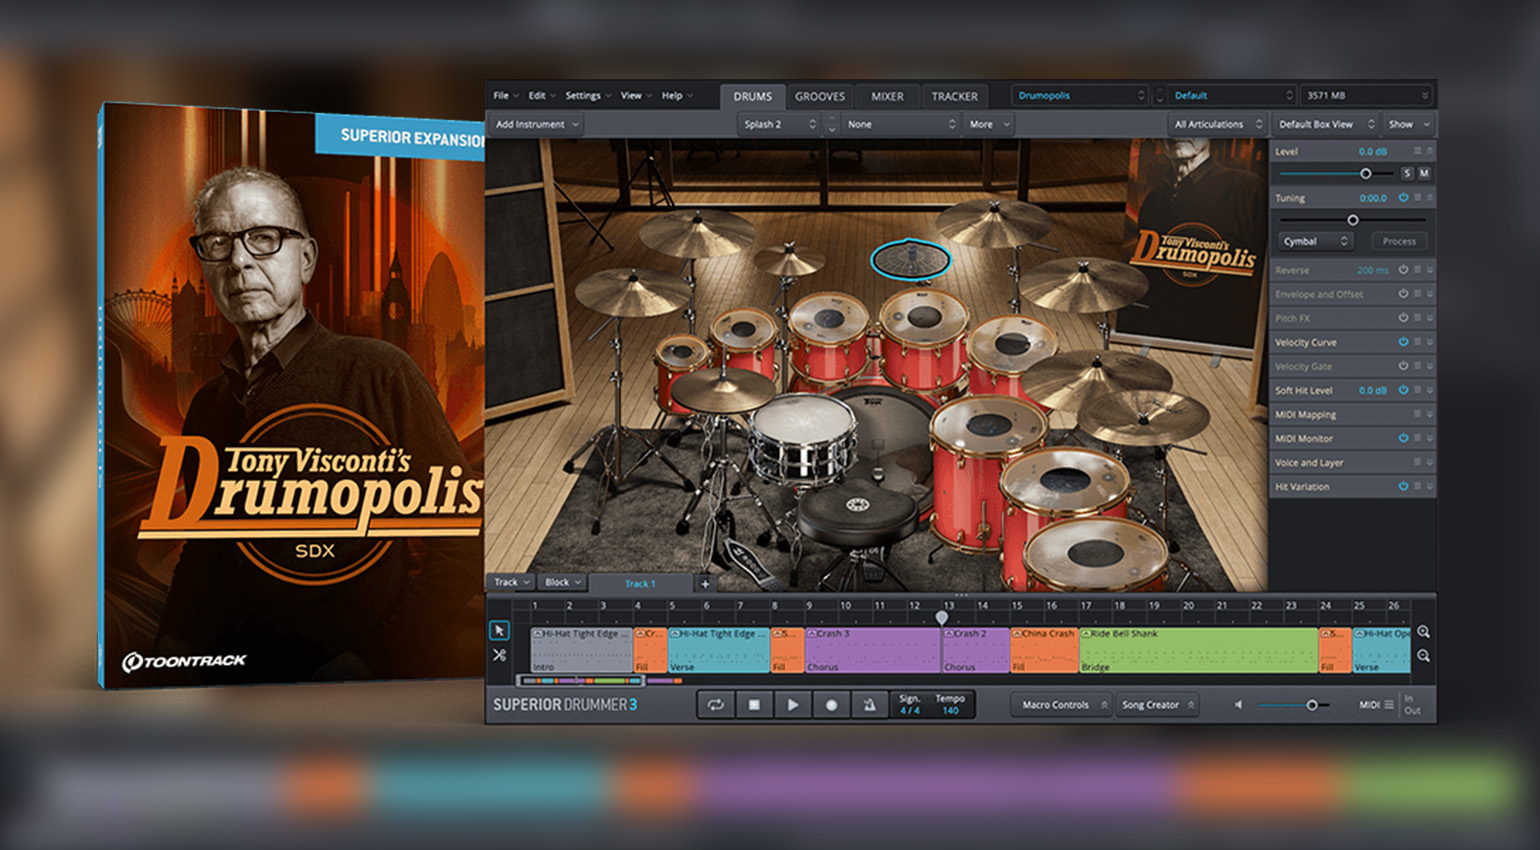Switch to the Tracker tab
1540x850 pixels.
(x=955, y=97)
